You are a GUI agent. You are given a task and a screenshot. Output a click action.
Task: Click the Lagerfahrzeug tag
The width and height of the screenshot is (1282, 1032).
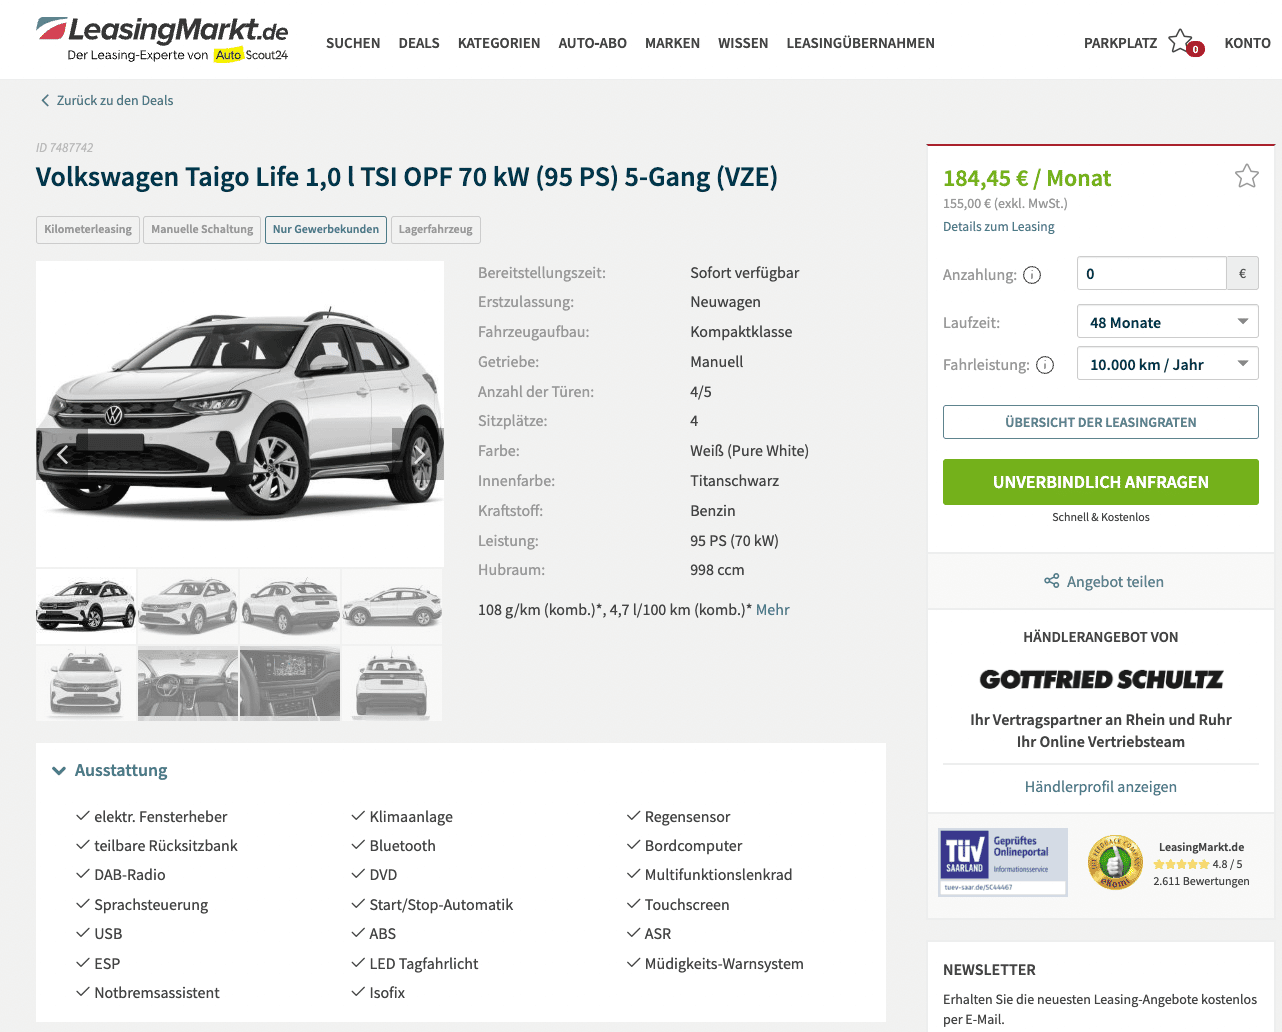point(436,230)
